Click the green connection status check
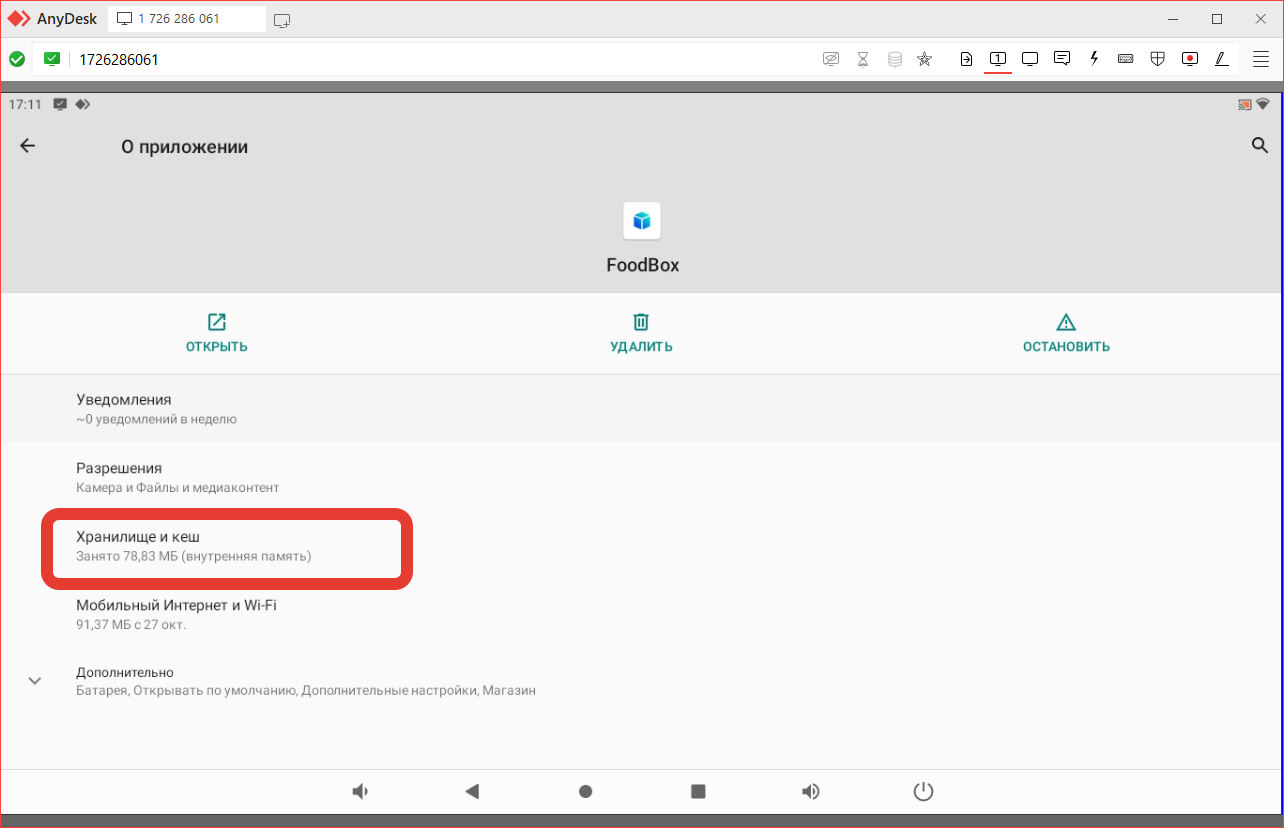 click(17, 59)
